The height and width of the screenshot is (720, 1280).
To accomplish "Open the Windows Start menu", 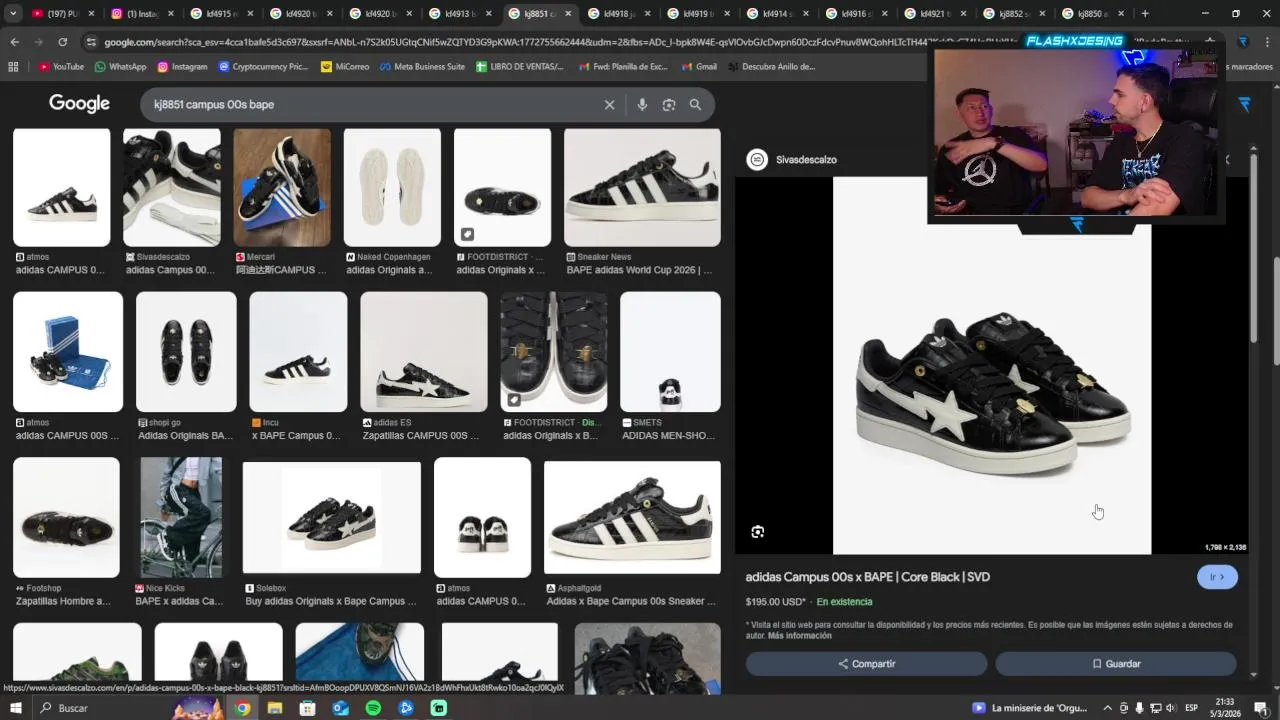I will (x=15, y=708).
